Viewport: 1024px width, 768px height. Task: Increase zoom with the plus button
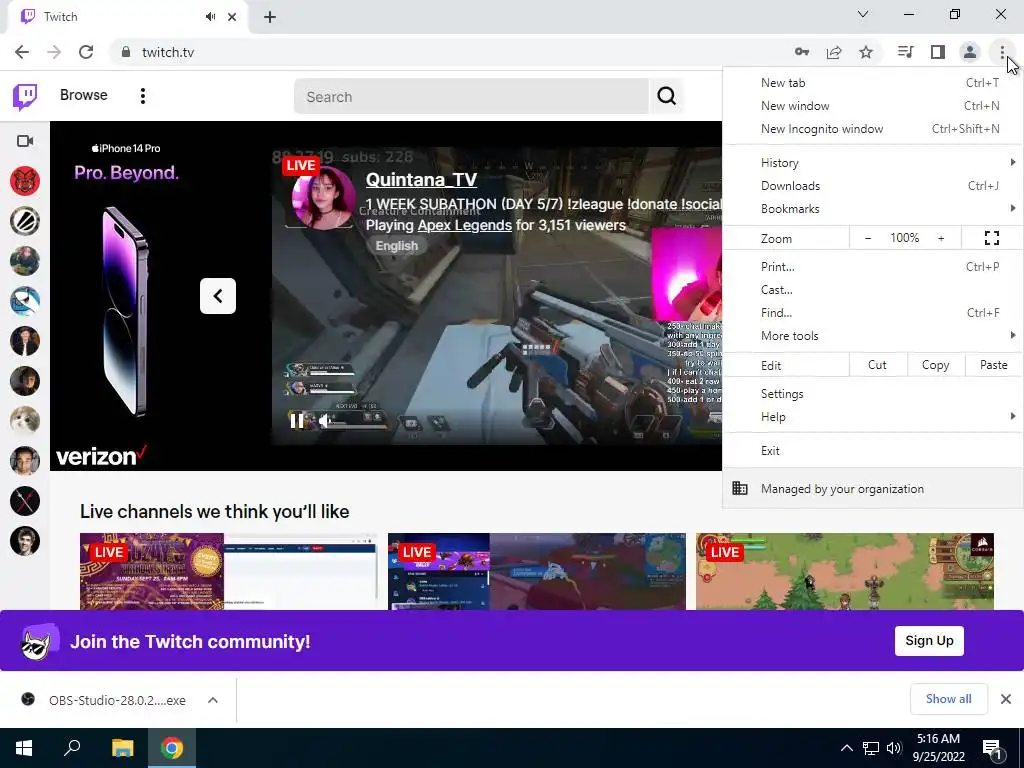pyautogui.click(x=941, y=238)
